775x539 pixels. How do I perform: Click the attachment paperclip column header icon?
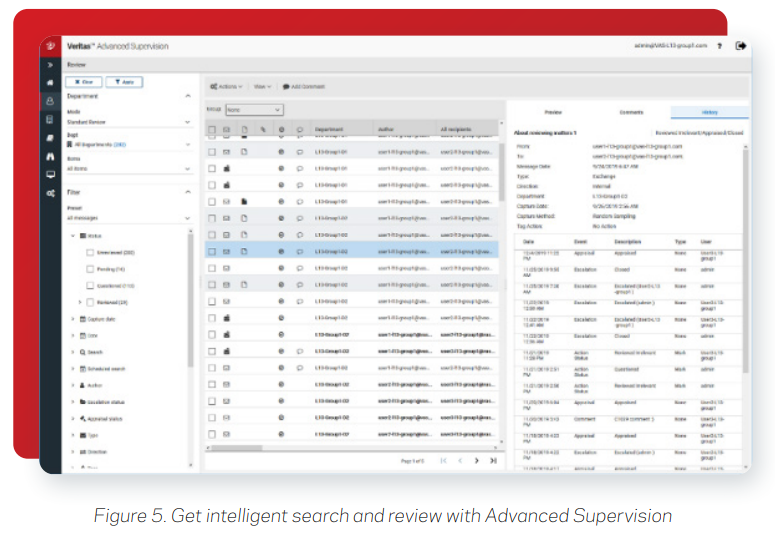point(263,129)
